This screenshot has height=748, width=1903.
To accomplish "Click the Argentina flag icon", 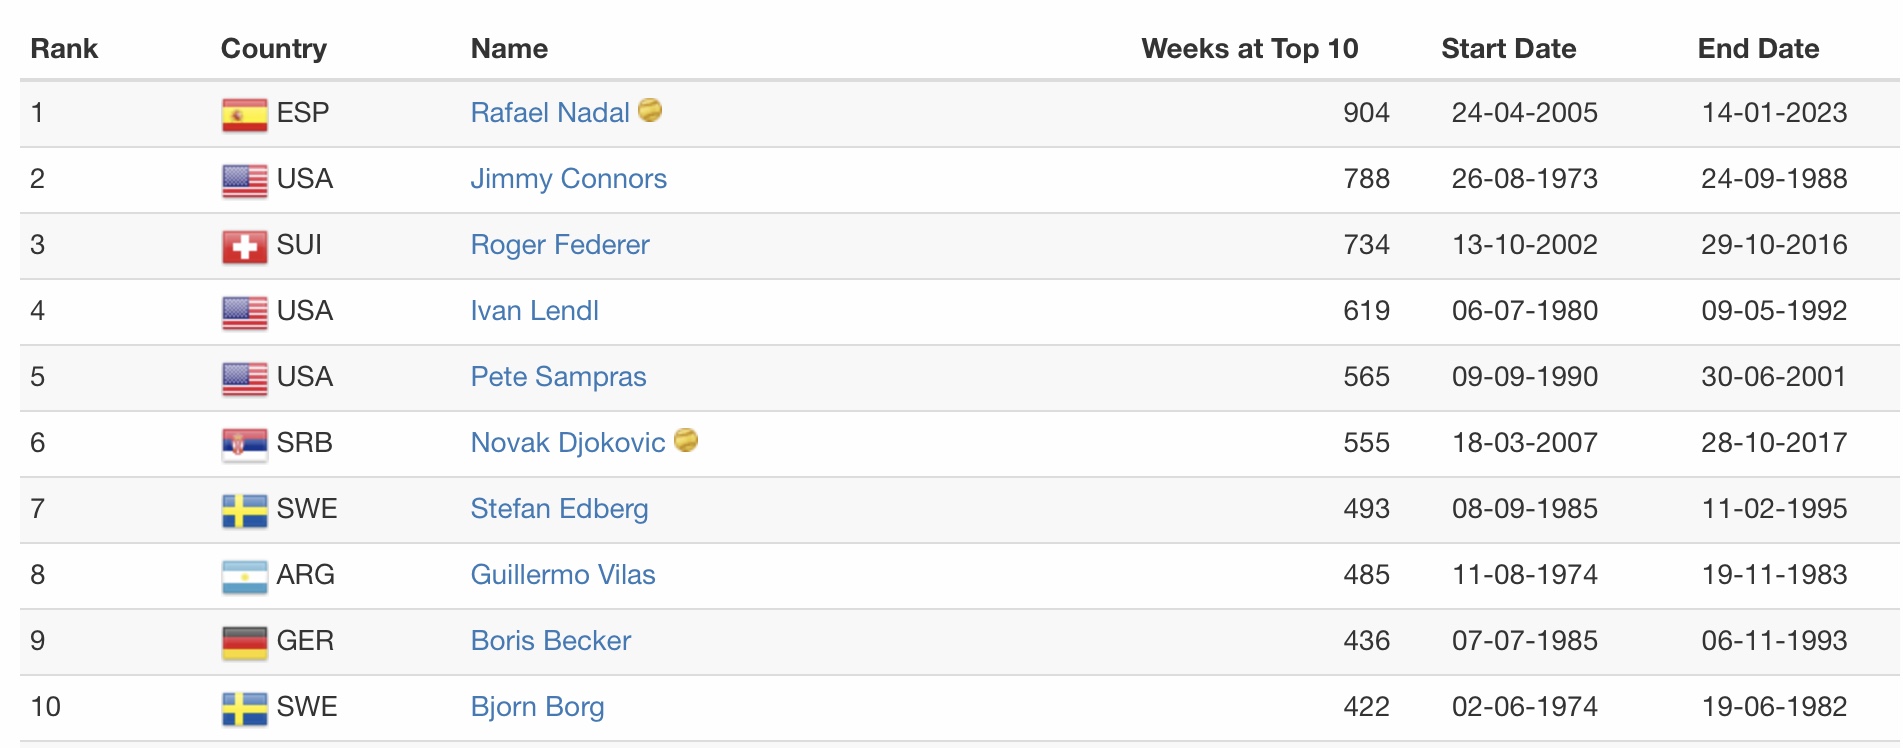I will click(x=244, y=576).
